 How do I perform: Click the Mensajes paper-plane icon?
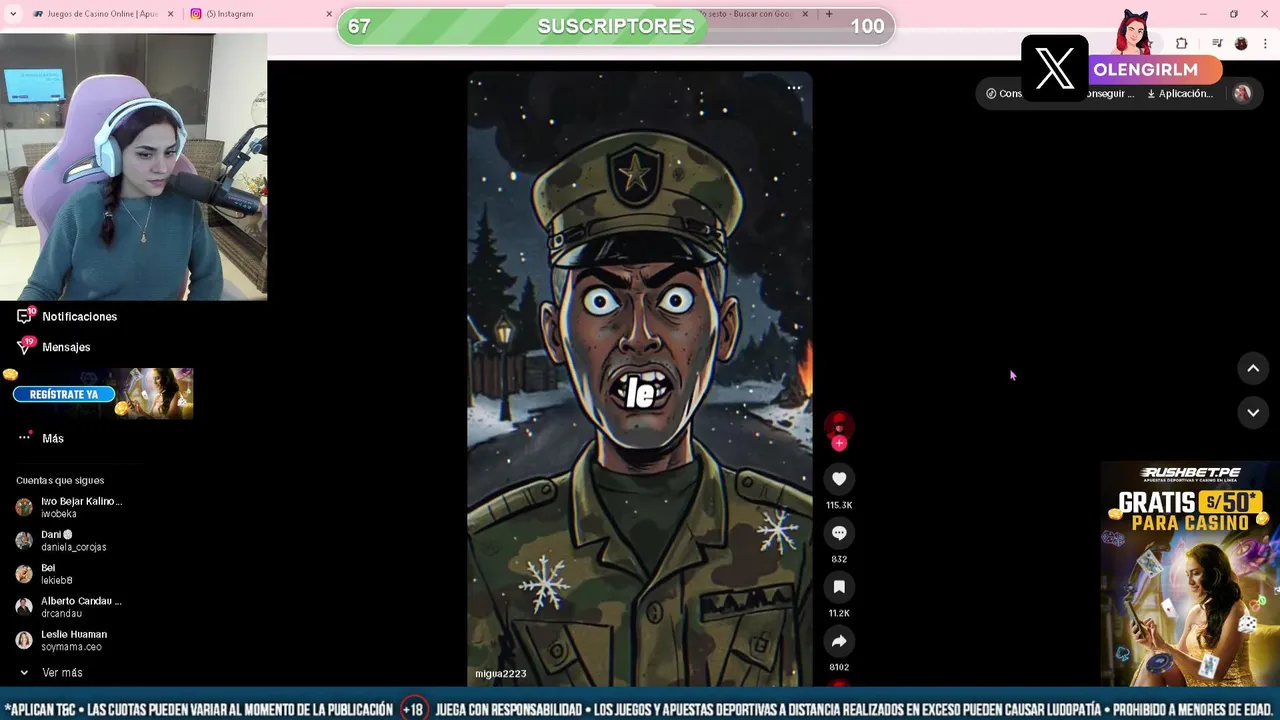tap(24, 347)
